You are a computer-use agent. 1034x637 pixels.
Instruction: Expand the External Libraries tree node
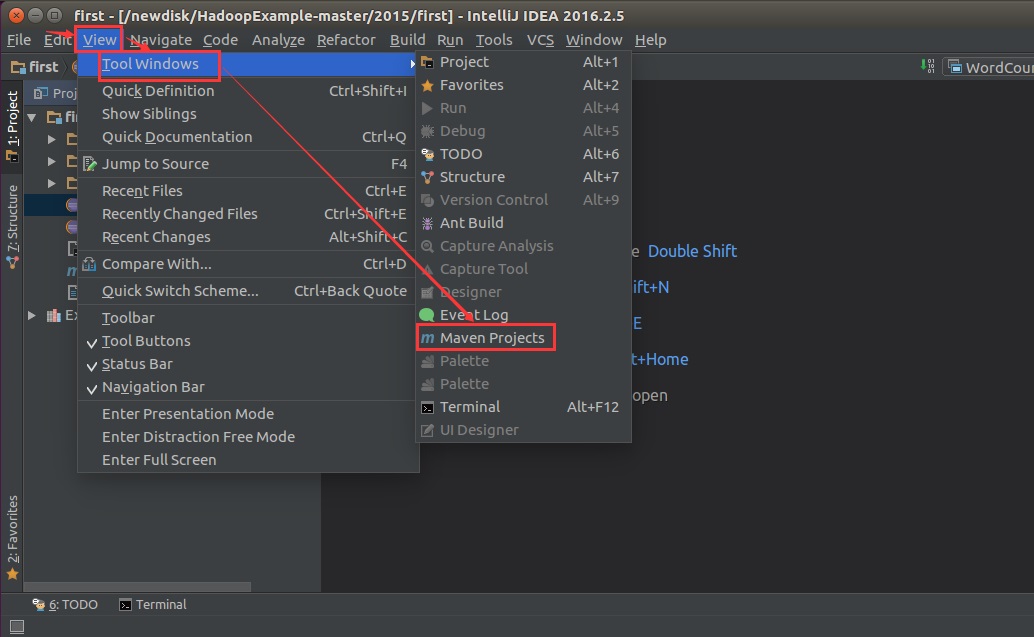click(33, 316)
